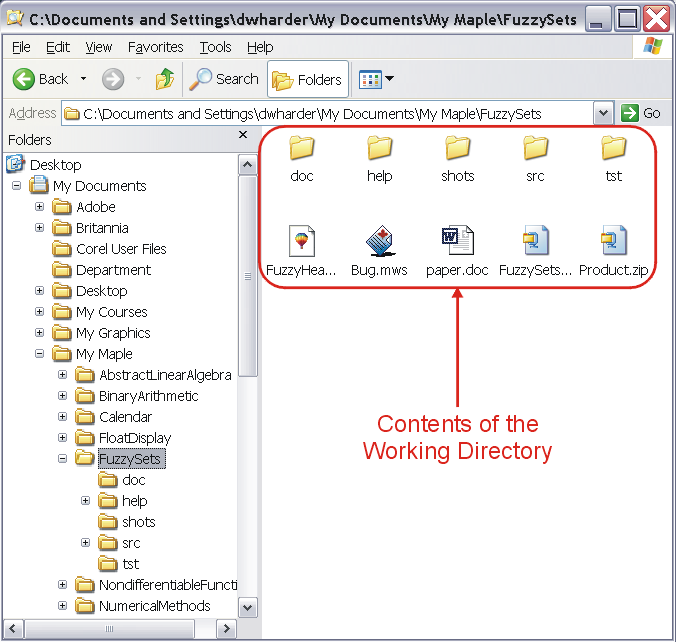Image resolution: width=676 pixels, height=642 pixels.
Task: Click the Search toolbar button
Action: coord(225,79)
